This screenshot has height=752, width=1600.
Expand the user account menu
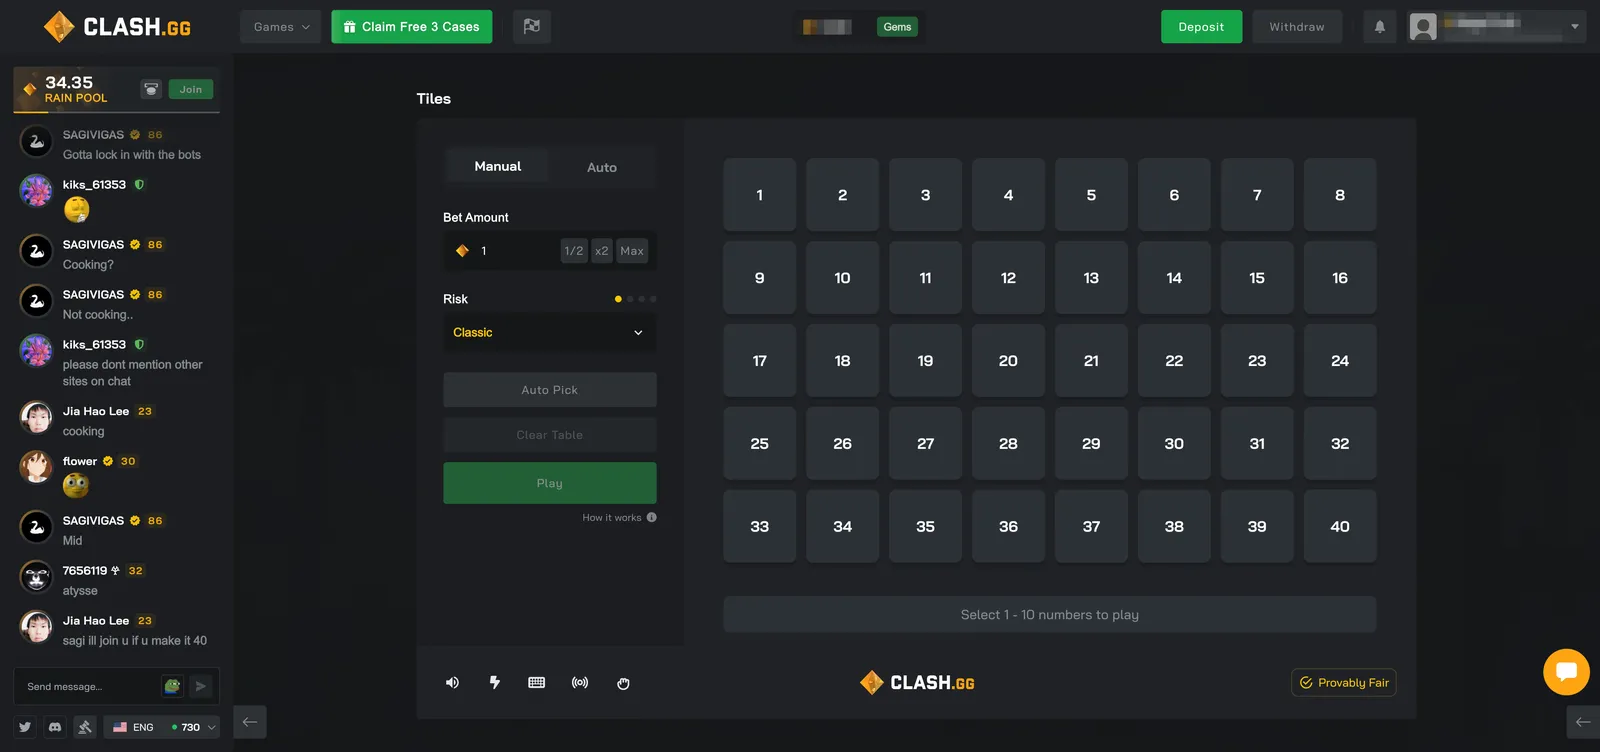click(1497, 27)
